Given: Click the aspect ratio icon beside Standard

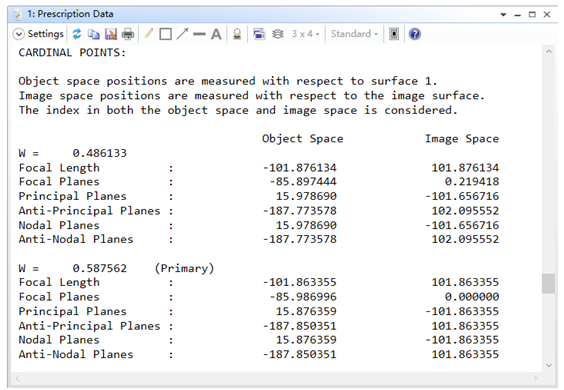Looking at the screenshot, I should [x=394, y=34].
